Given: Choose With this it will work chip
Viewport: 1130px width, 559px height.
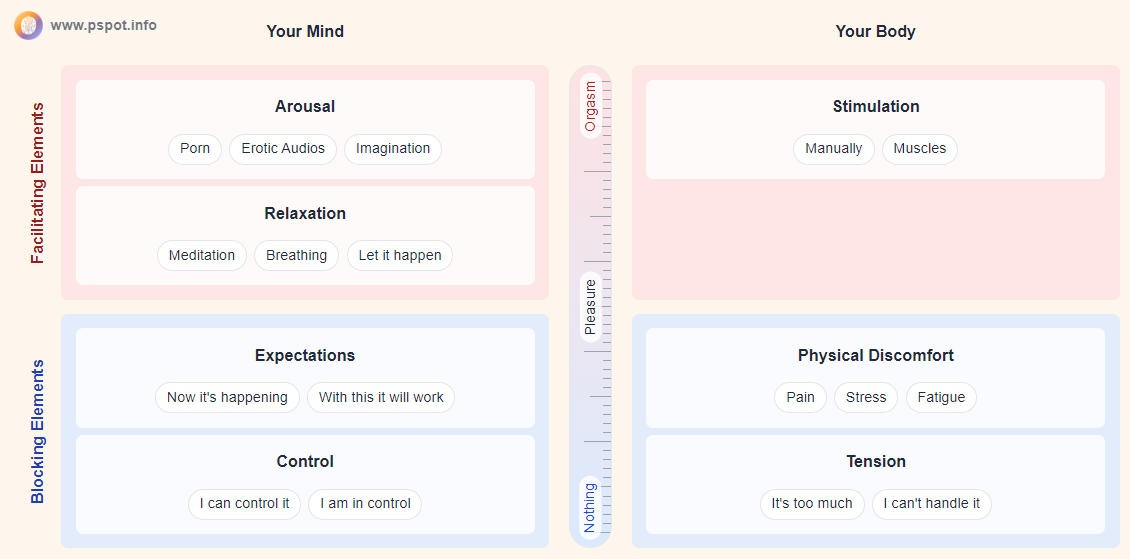Looking at the screenshot, I should (381, 398).
